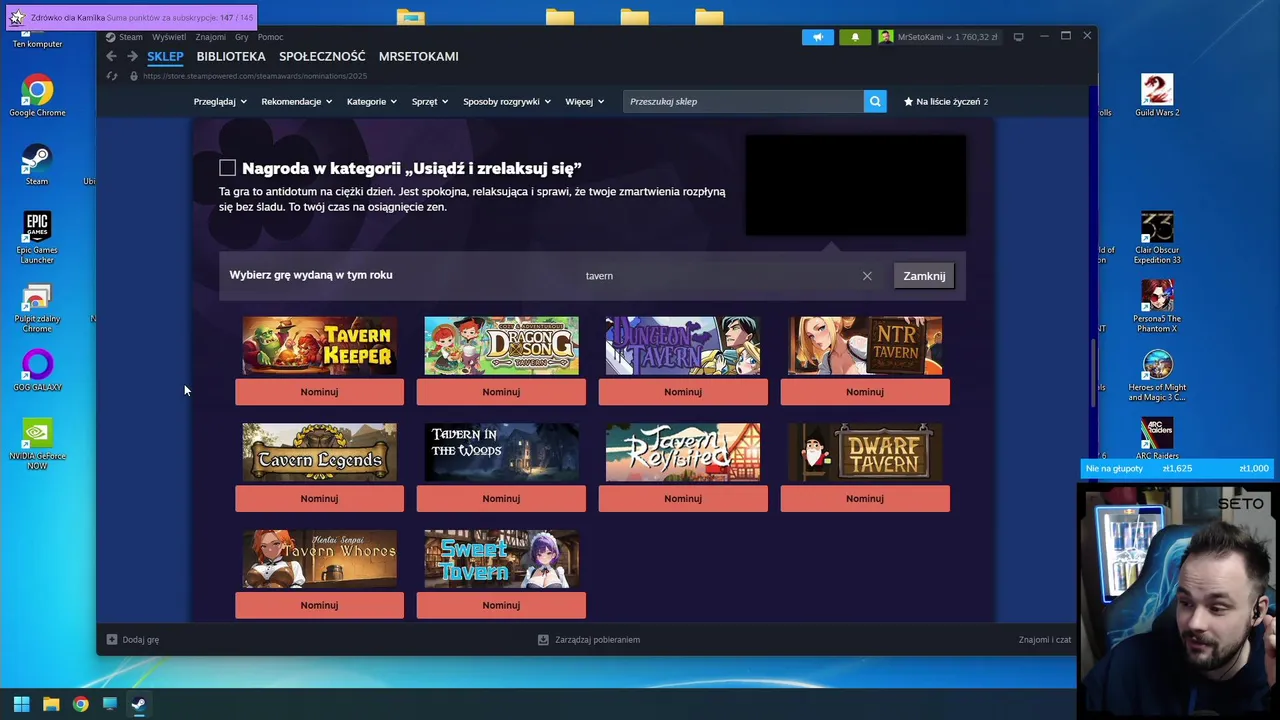Expand the Więcej dropdown
The height and width of the screenshot is (720, 1280).
tap(584, 101)
